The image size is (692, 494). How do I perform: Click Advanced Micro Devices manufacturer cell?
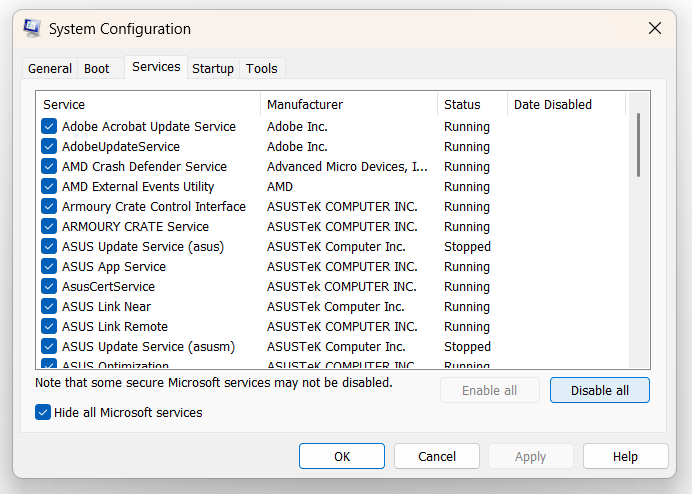click(347, 166)
